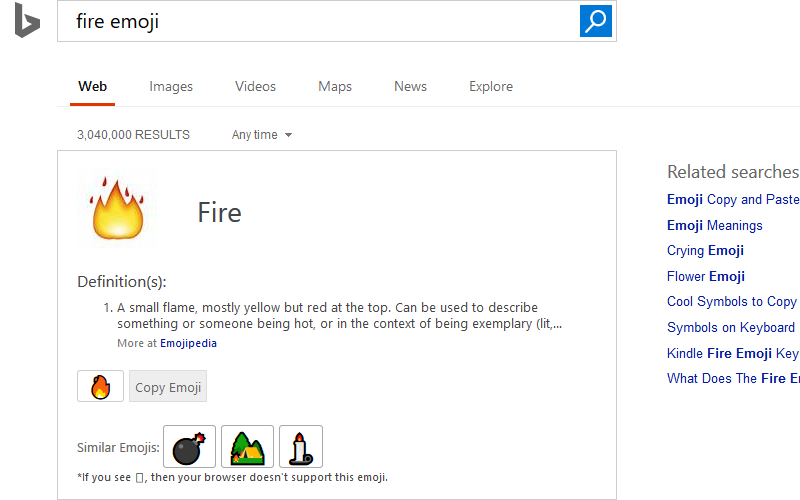Click the large Fire emoji image
This screenshot has width=800, height=500.
[117, 209]
